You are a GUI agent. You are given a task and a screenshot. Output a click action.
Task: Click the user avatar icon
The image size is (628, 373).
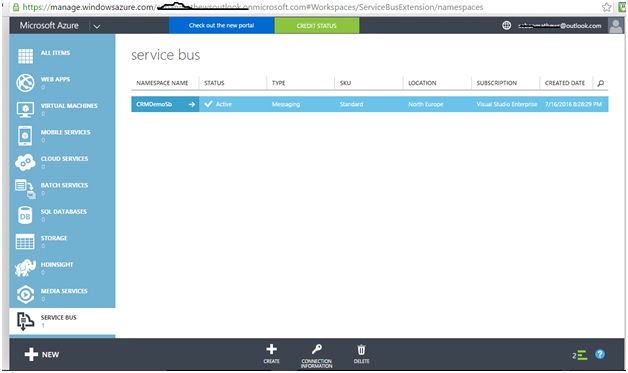615,26
